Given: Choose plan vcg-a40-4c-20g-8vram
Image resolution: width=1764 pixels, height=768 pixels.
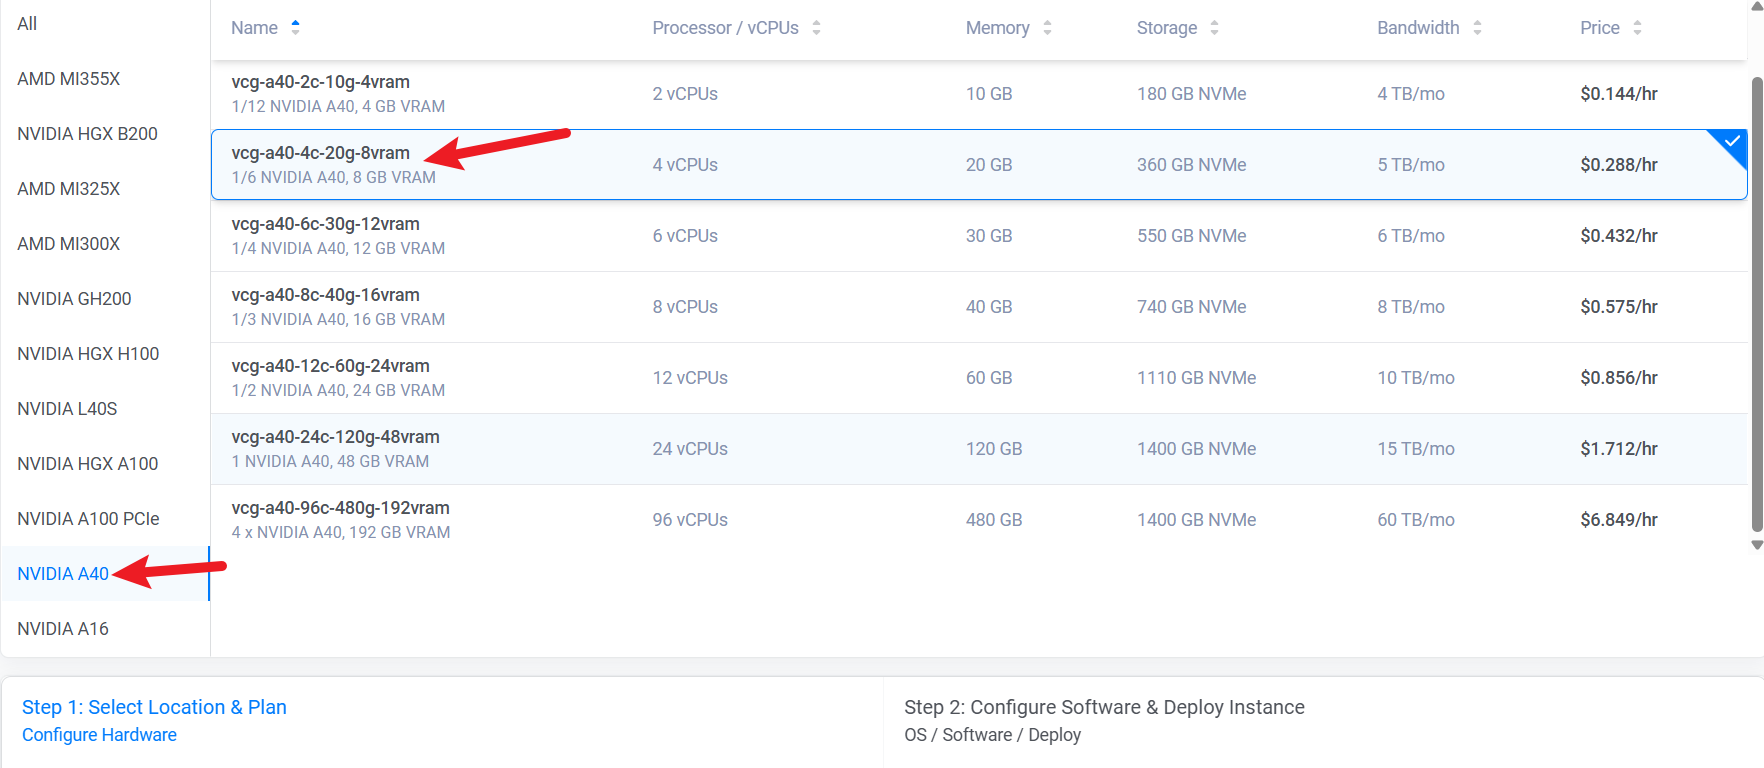Looking at the screenshot, I should point(979,165).
